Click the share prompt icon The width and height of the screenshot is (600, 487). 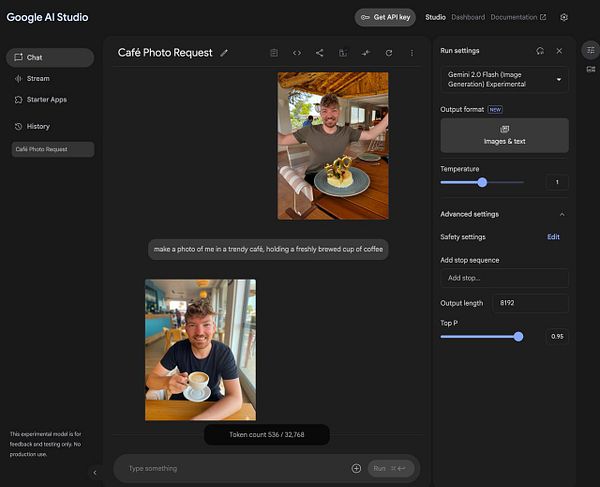click(x=320, y=53)
